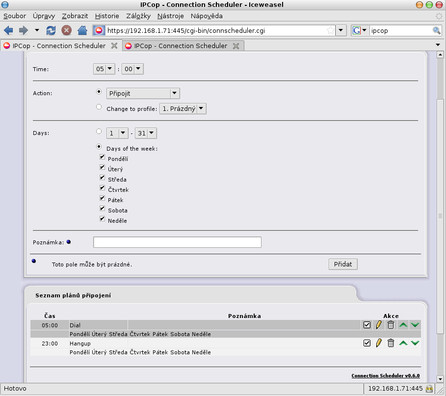Expand the Připojit action dropdown
The width and height of the screenshot is (446, 396).
143,93
